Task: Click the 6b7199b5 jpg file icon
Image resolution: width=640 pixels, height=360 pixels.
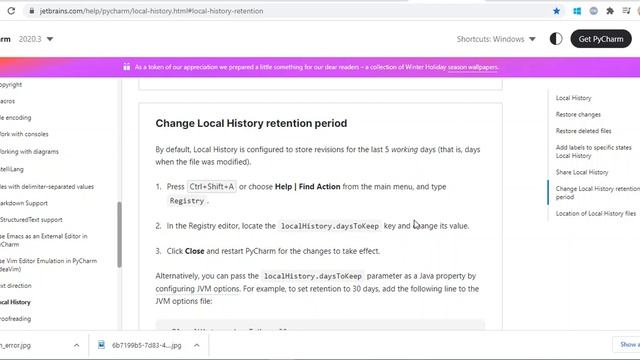Action: coord(101,345)
